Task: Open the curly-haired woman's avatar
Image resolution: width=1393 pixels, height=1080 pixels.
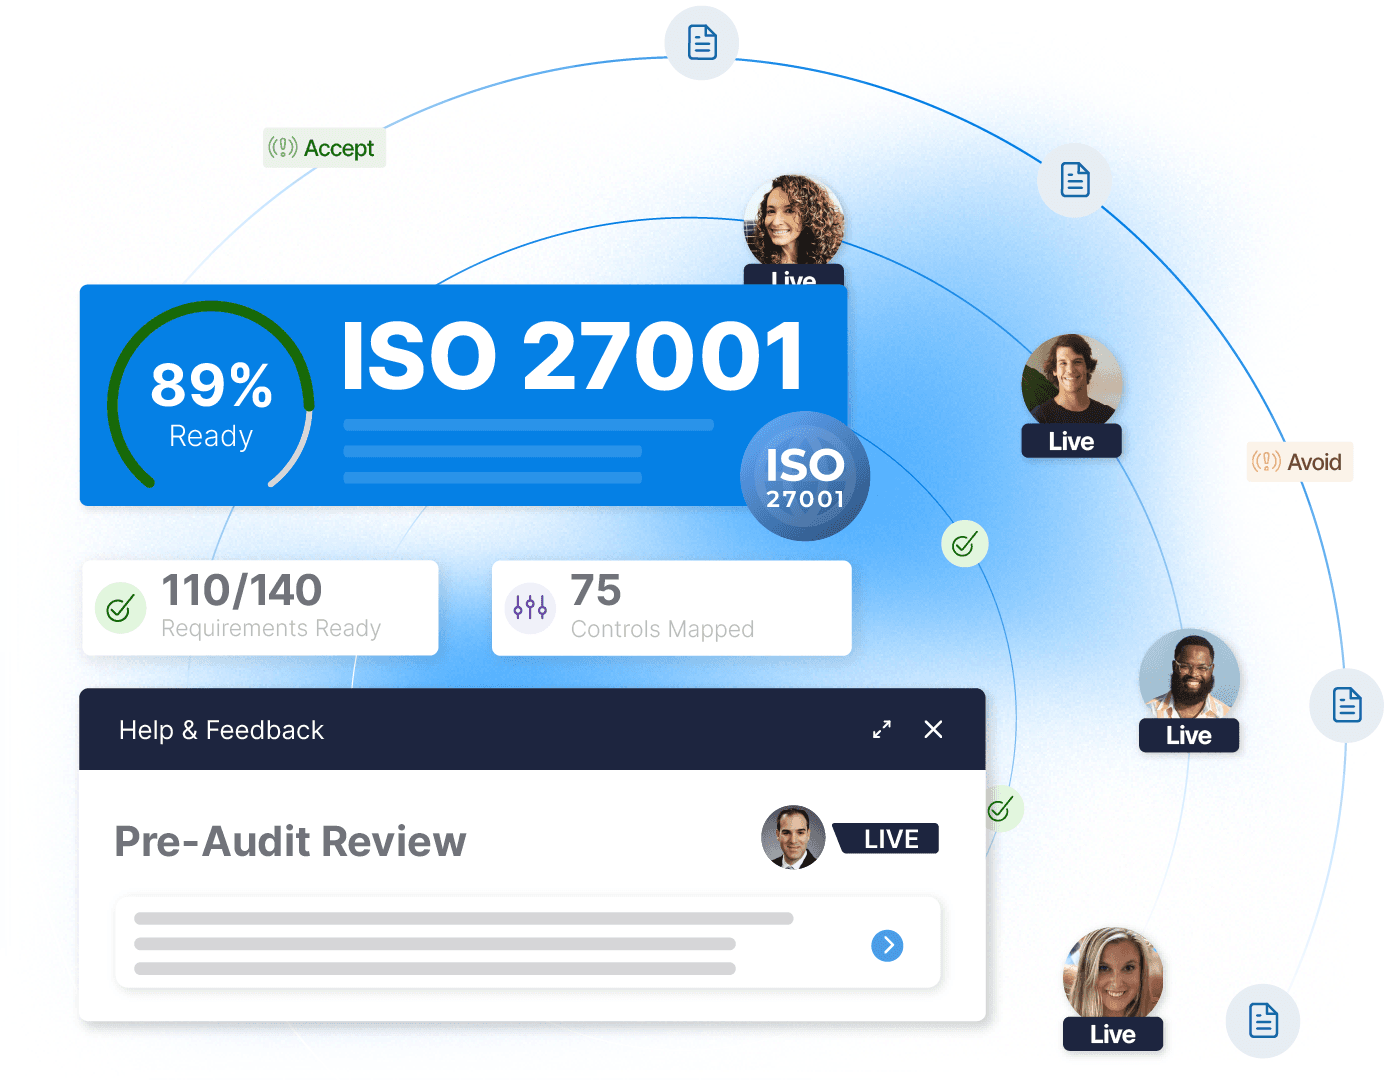Action: click(x=793, y=222)
